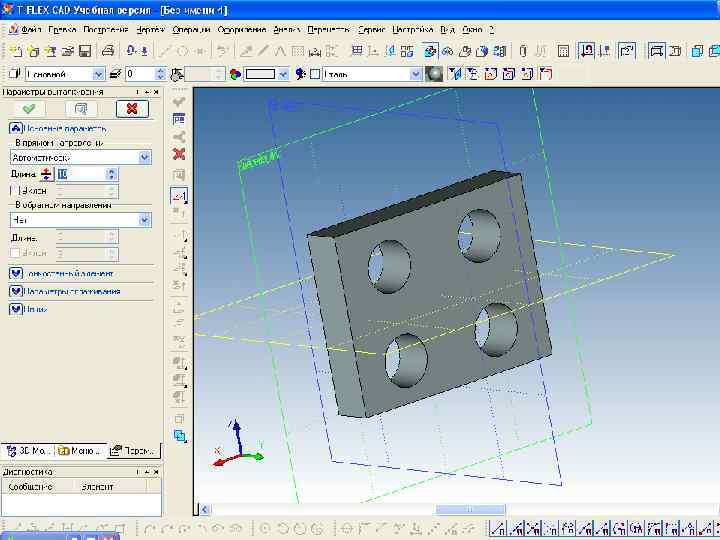Close the Диагностика panel with its X
The image size is (720, 540).
[x=156, y=472]
